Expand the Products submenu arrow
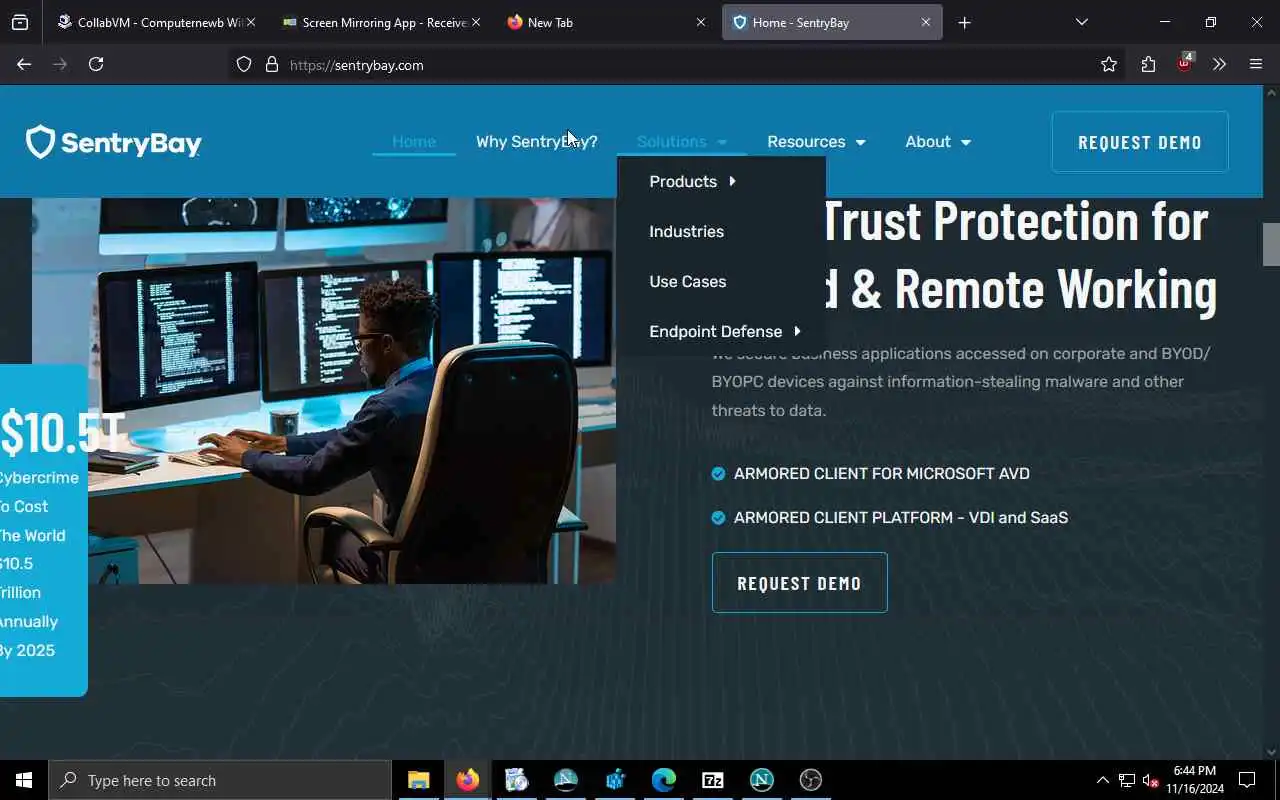 [x=732, y=181]
